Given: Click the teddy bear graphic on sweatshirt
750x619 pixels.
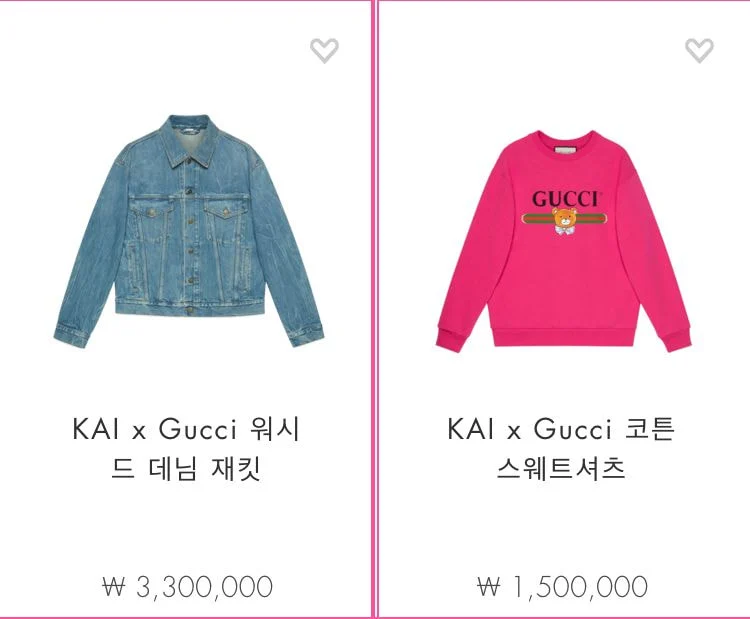Looking at the screenshot, I should pos(564,221).
